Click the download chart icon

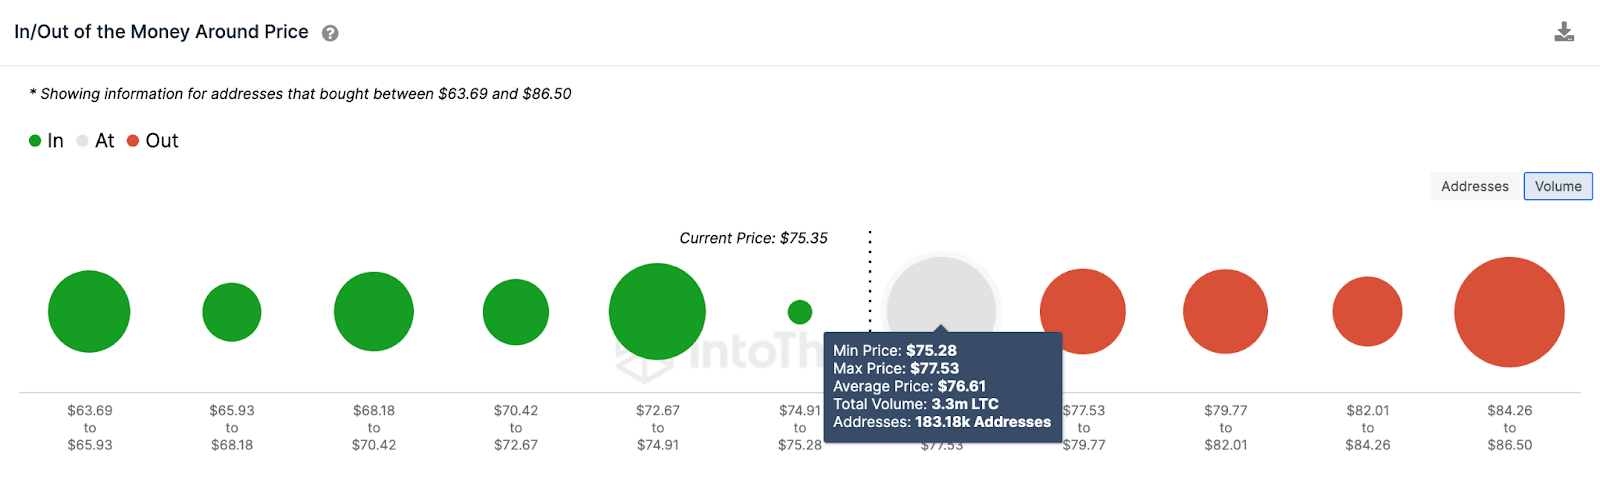tap(1564, 32)
